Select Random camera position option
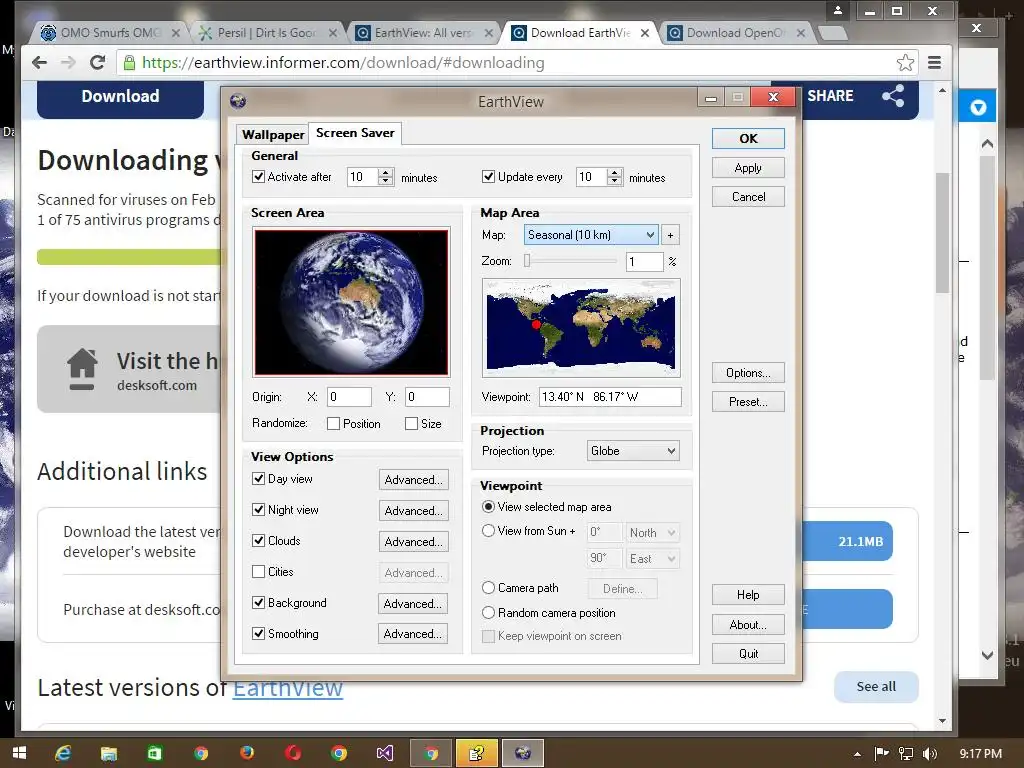 point(488,613)
